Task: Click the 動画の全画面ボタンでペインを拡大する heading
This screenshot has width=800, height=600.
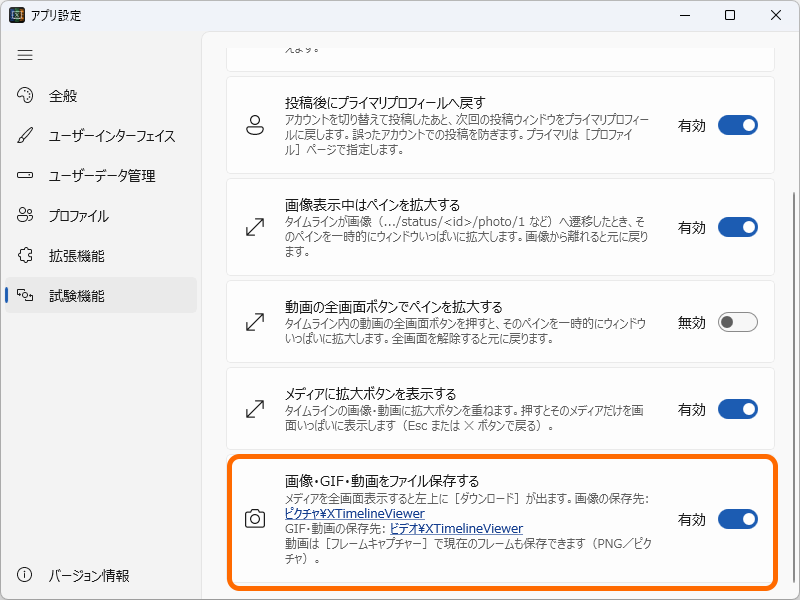Action: point(393,307)
